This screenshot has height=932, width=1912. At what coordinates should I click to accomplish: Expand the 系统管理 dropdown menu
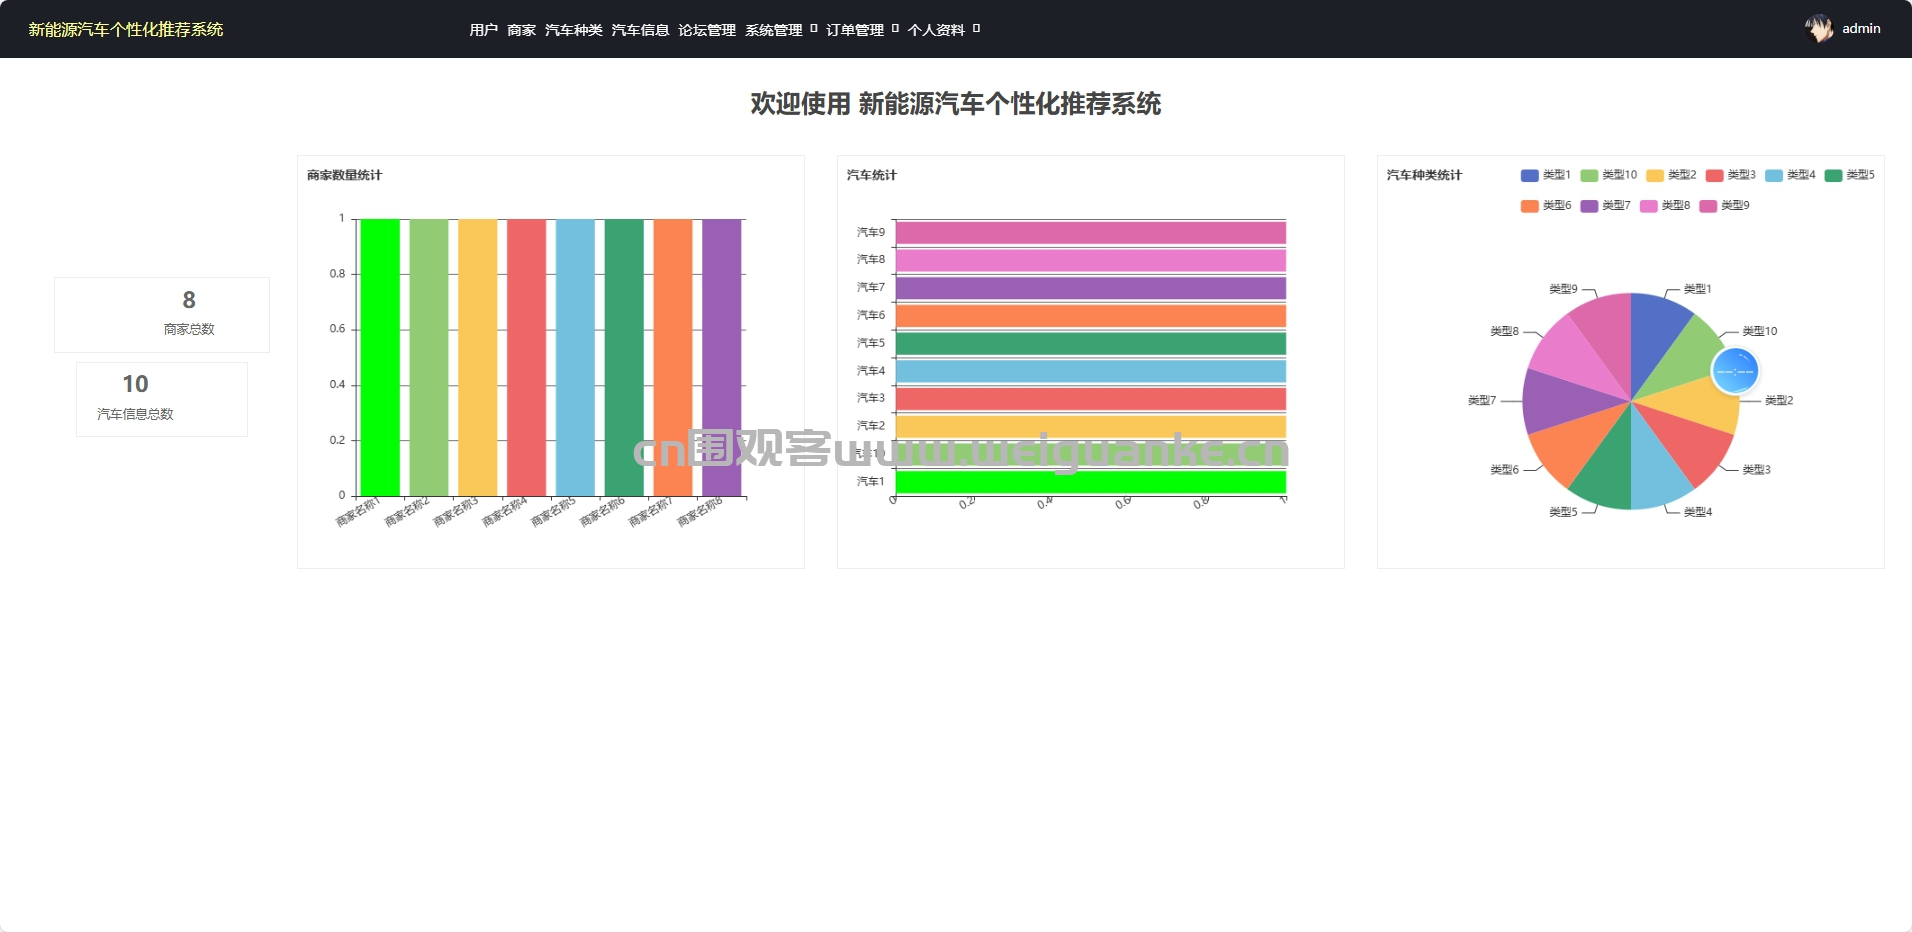(781, 30)
